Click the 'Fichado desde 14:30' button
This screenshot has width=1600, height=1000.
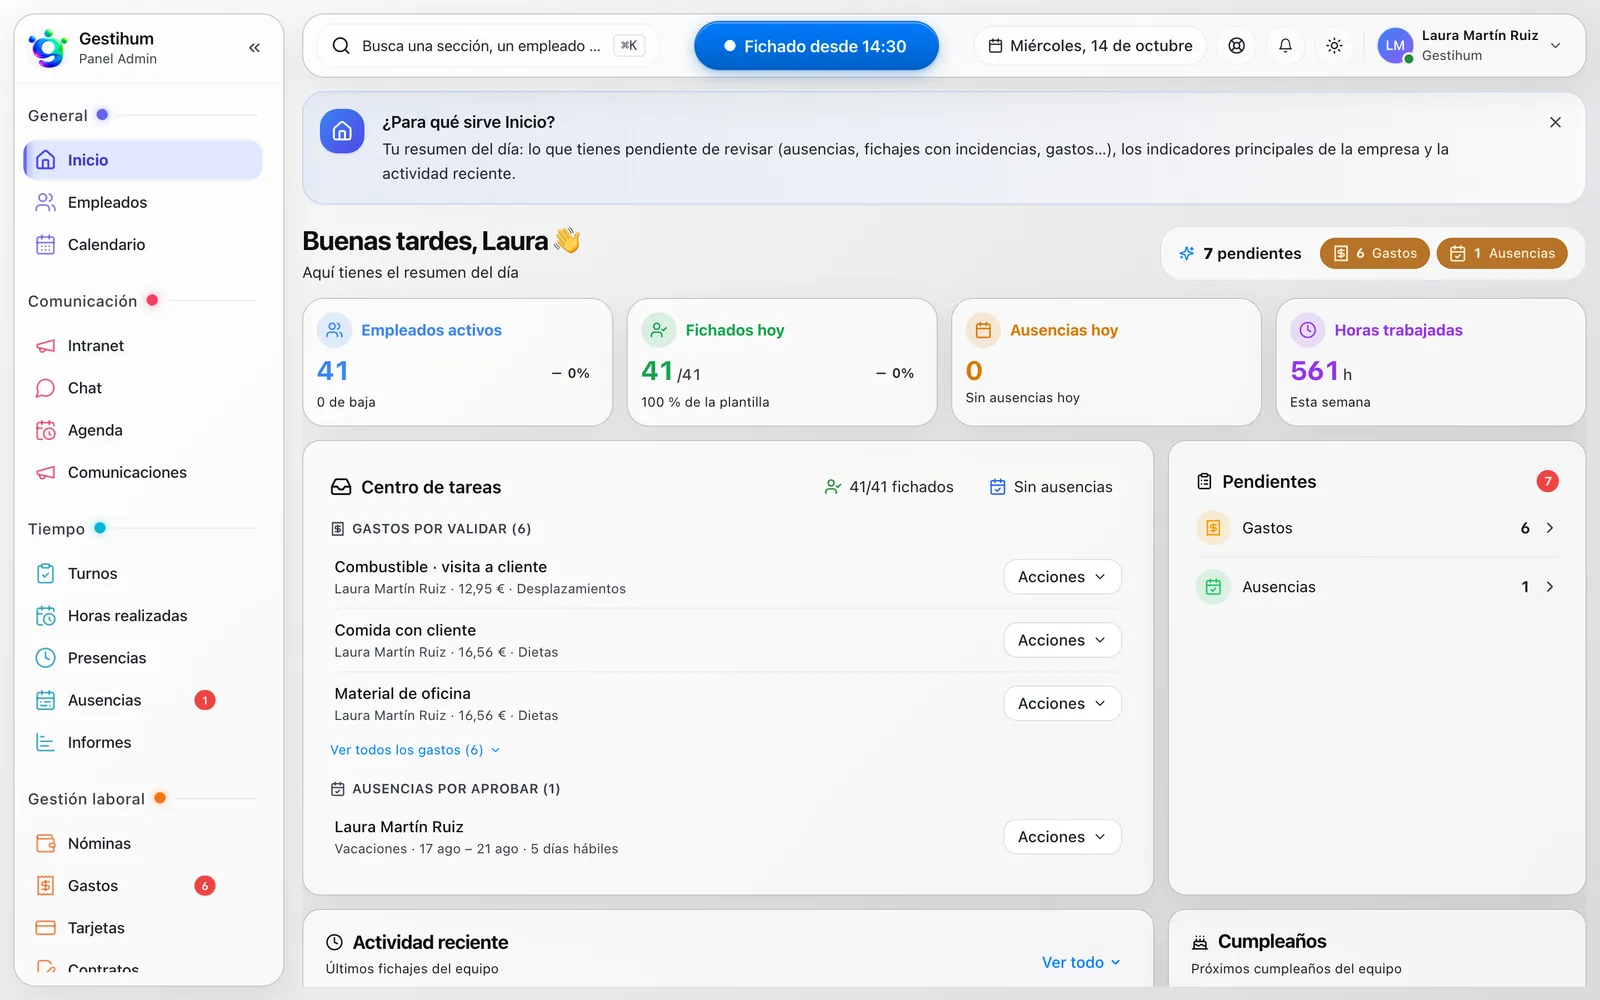click(816, 46)
